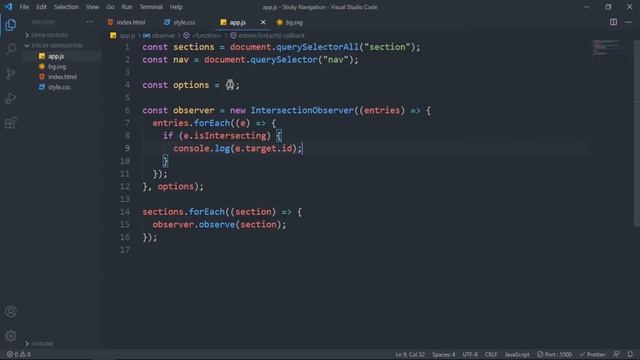Image resolution: width=640 pixels, height=360 pixels.
Task: Open the Run and Debug view
Action: point(11,98)
